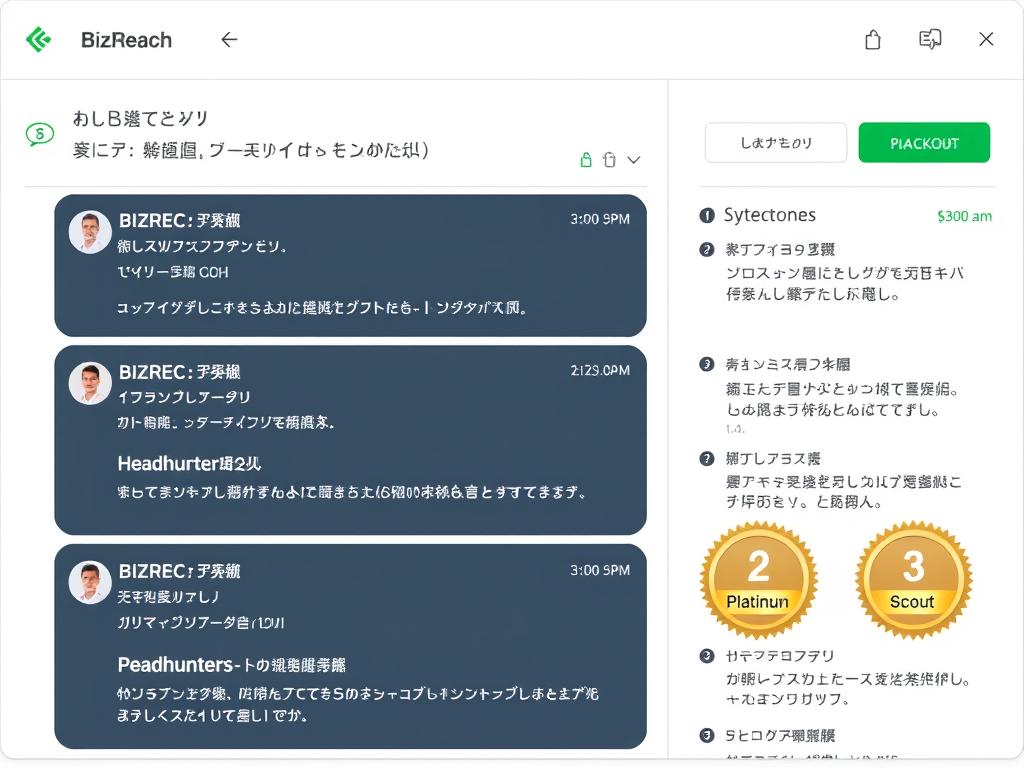Open the Peadhunters message heading
The height and width of the screenshot is (768, 1024).
[232, 665]
